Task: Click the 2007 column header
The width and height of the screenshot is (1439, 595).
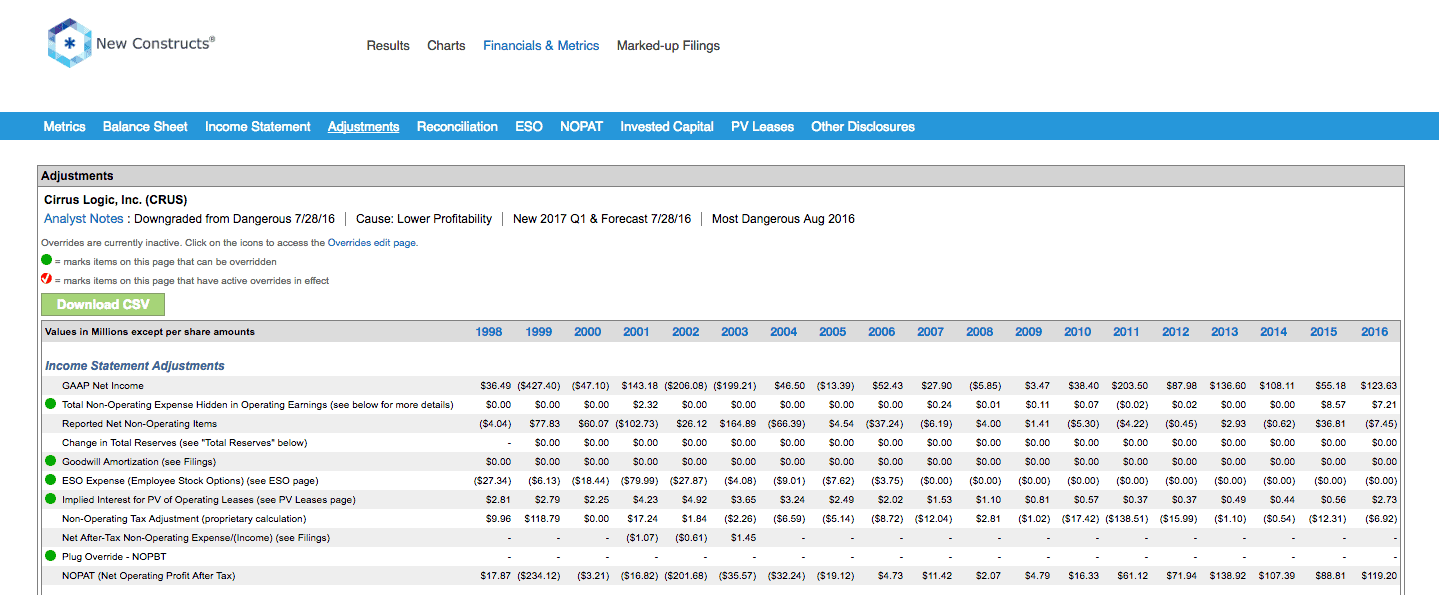Action: tap(930, 332)
